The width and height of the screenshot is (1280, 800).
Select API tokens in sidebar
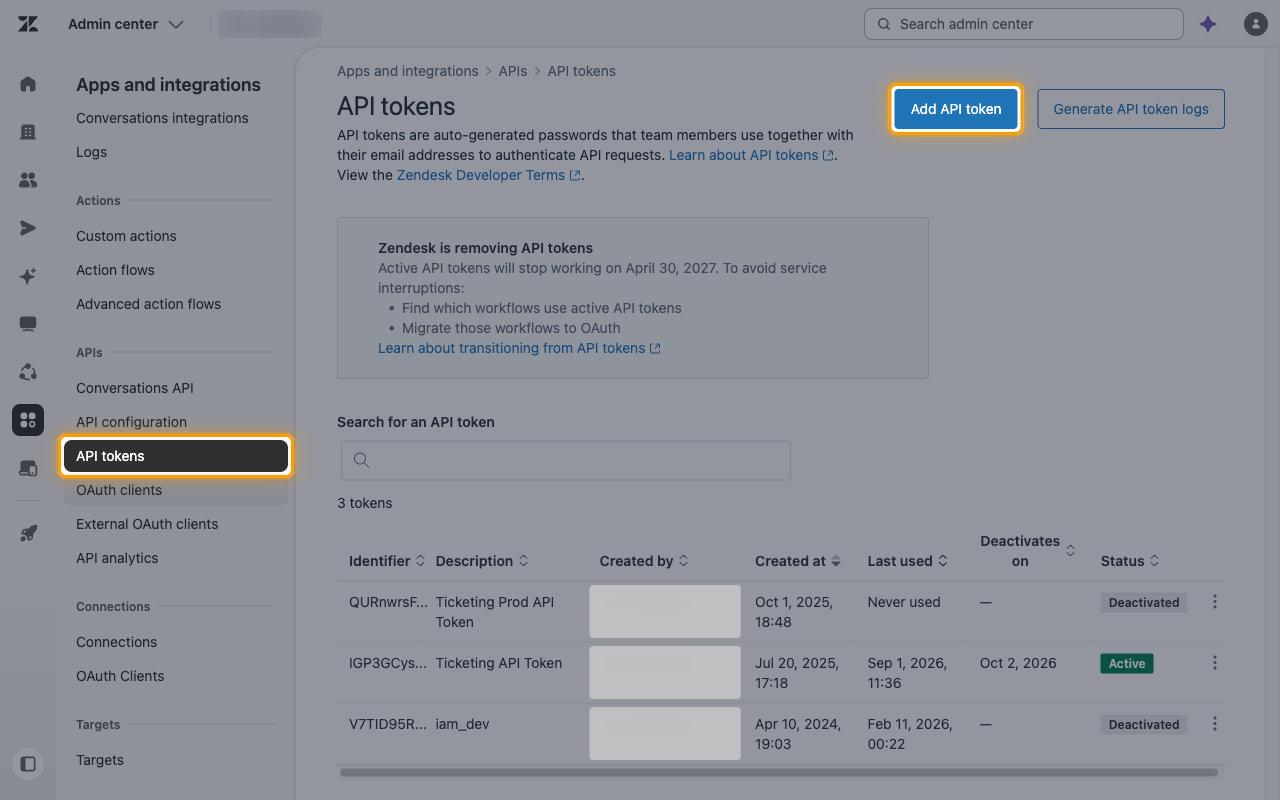point(176,456)
